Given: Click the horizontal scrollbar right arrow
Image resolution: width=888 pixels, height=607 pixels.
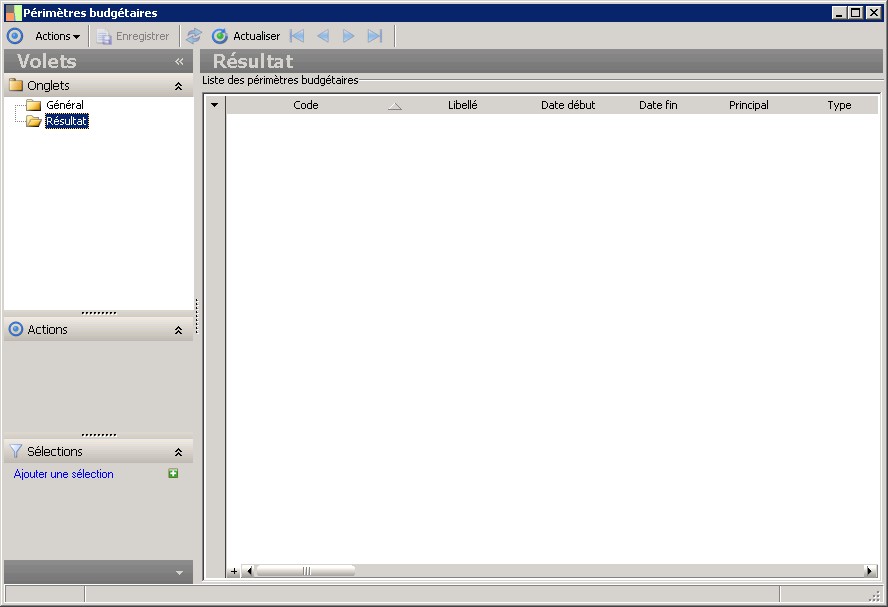Looking at the screenshot, I should 870,571.
